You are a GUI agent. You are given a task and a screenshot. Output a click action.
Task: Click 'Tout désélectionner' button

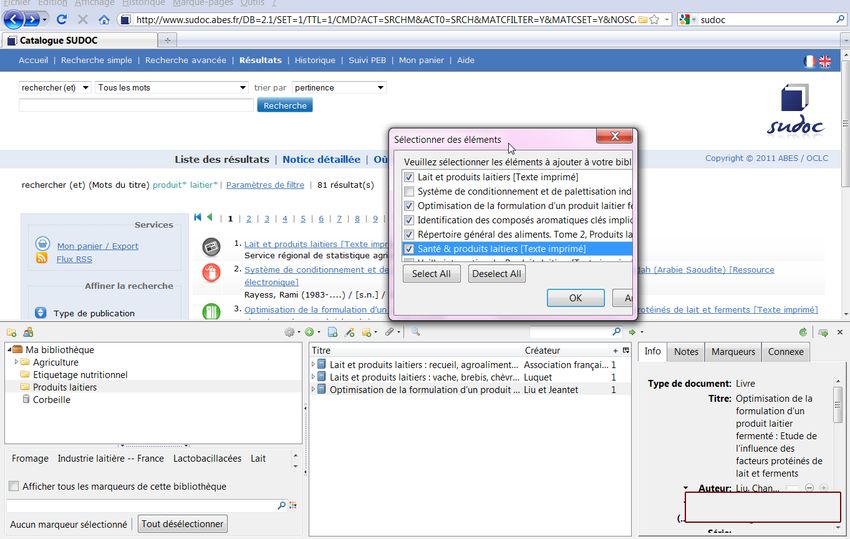tap(182, 524)
